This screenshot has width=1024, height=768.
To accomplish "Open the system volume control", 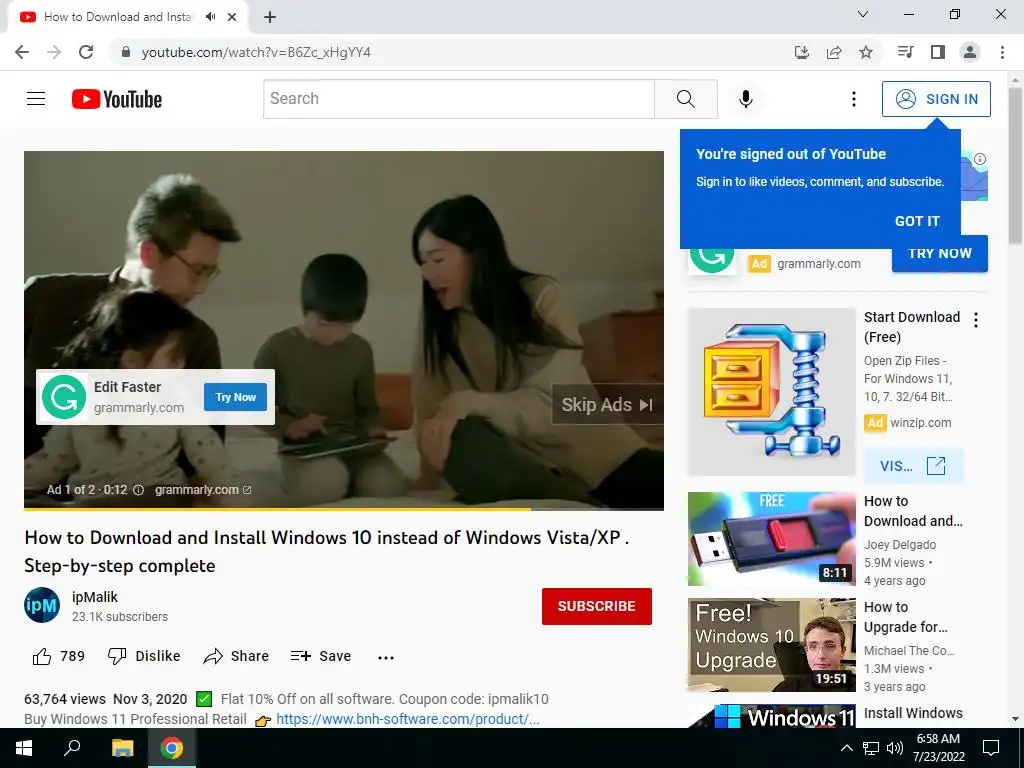I will pyautogui.click(x=895, y=748).
